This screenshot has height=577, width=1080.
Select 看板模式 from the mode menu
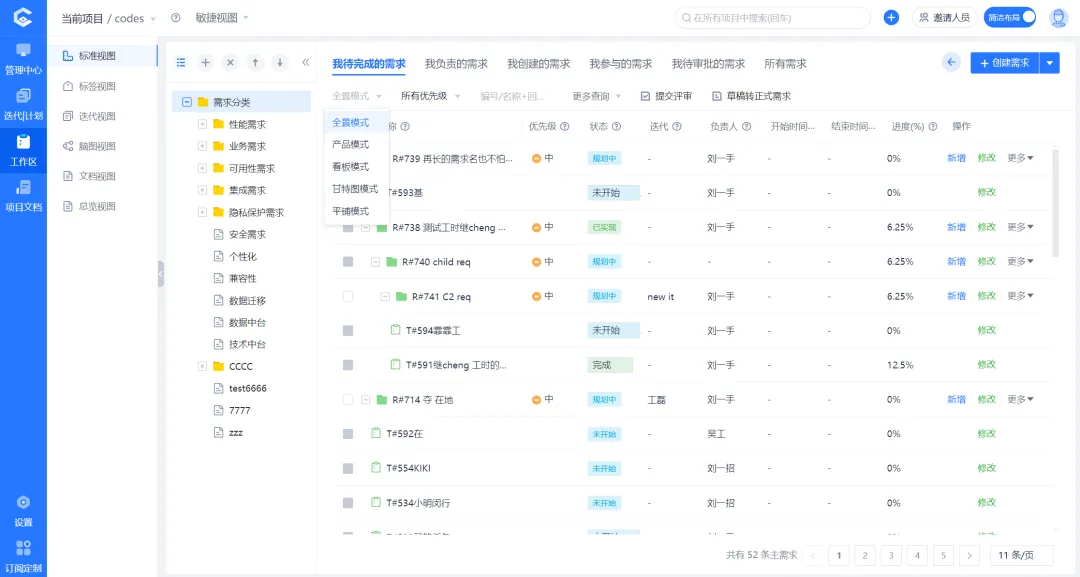(x=351, y=167)
